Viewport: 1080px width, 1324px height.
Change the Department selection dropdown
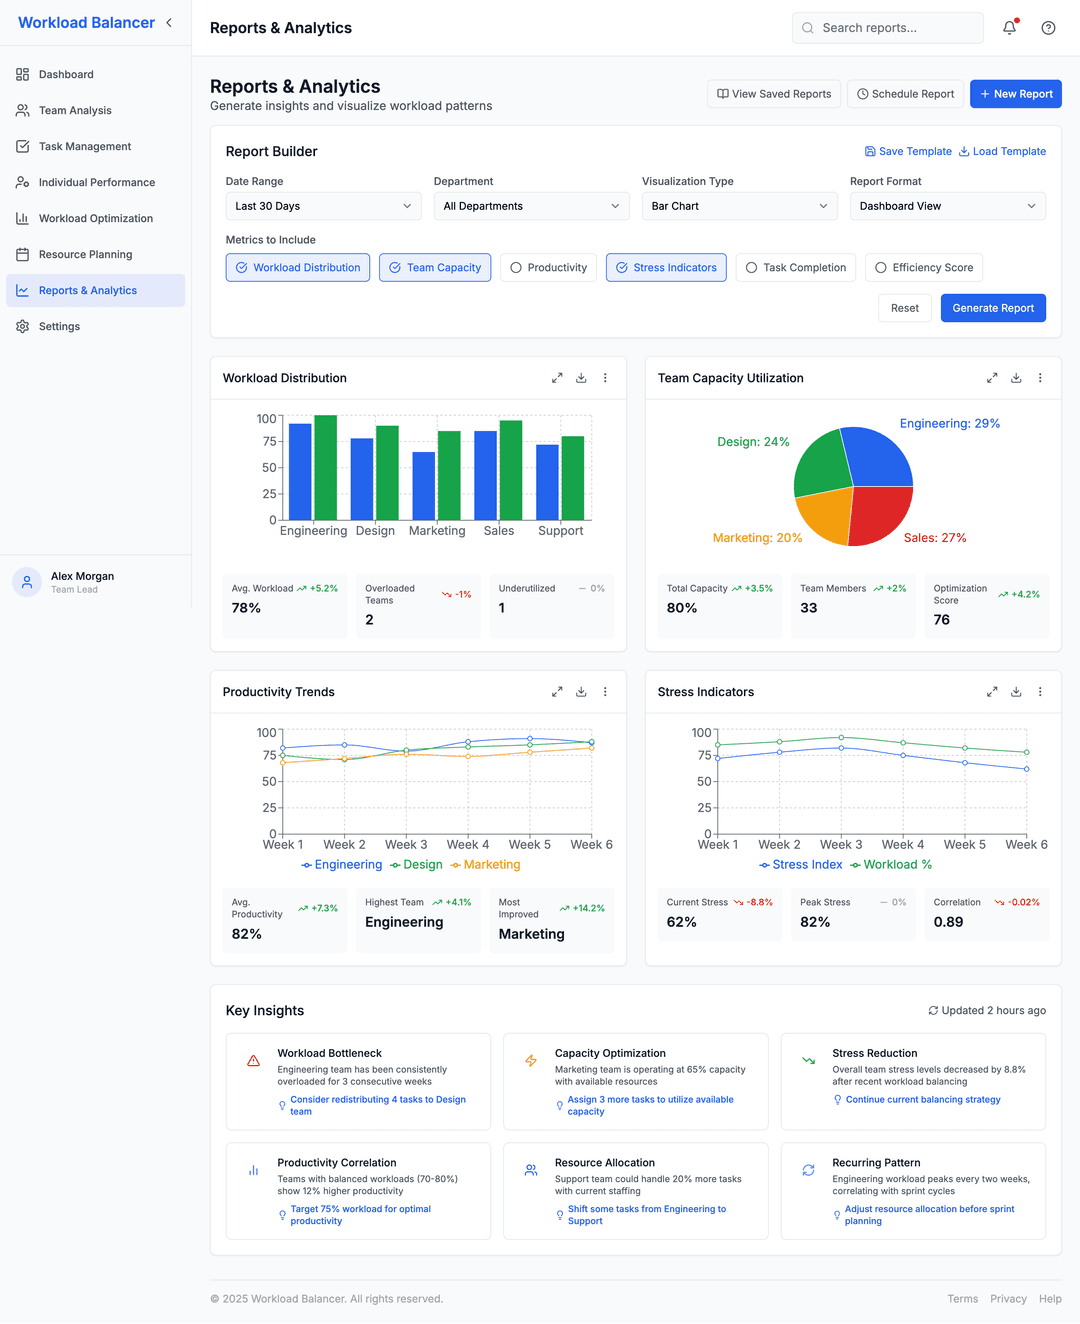pos(531,206)
